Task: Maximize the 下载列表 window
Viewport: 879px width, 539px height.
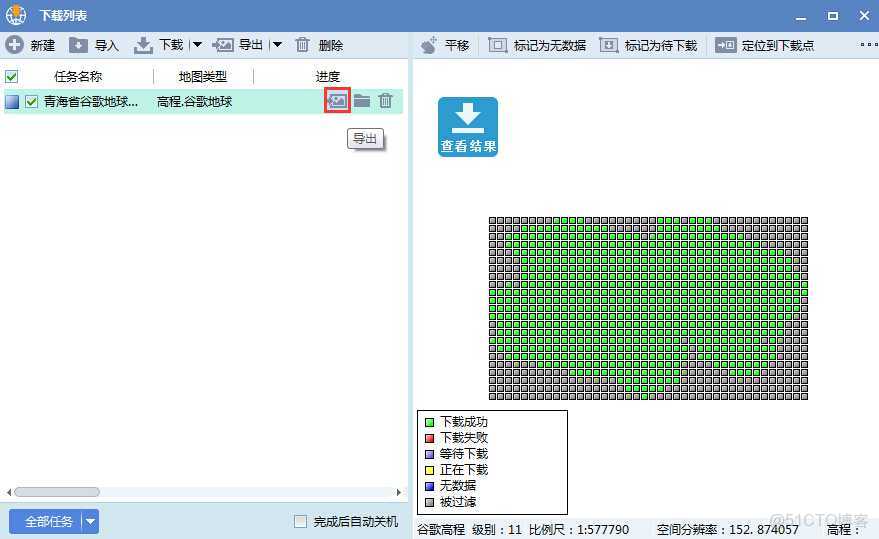Action: 833,16
